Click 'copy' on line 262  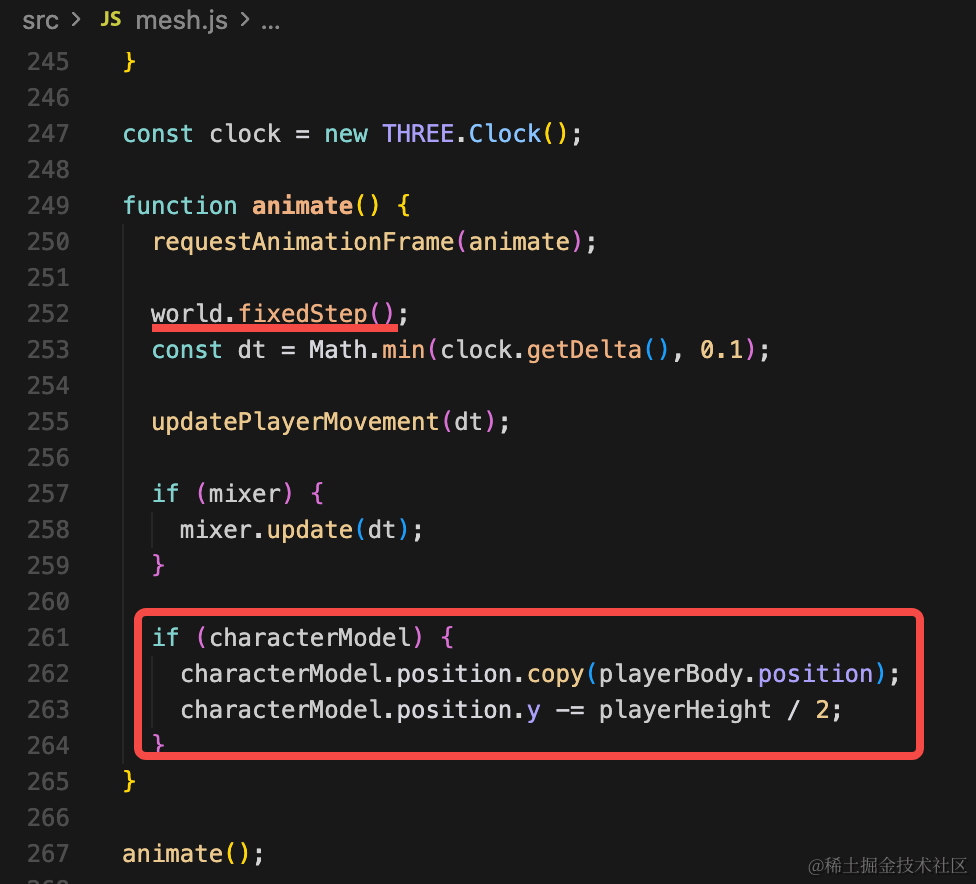555,674
